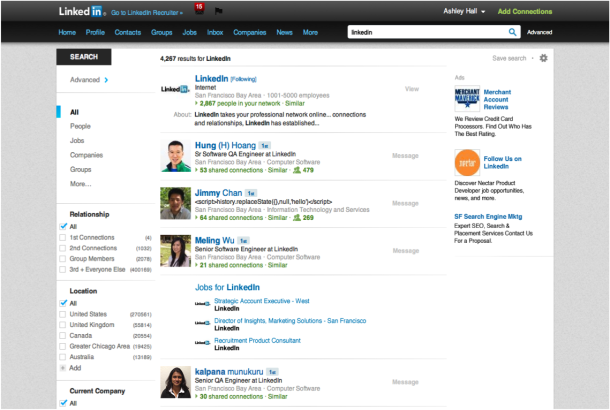The width and height of the screenshot is (610, 410).
Task: Select People in search sidebar
Action: point(80,126)
